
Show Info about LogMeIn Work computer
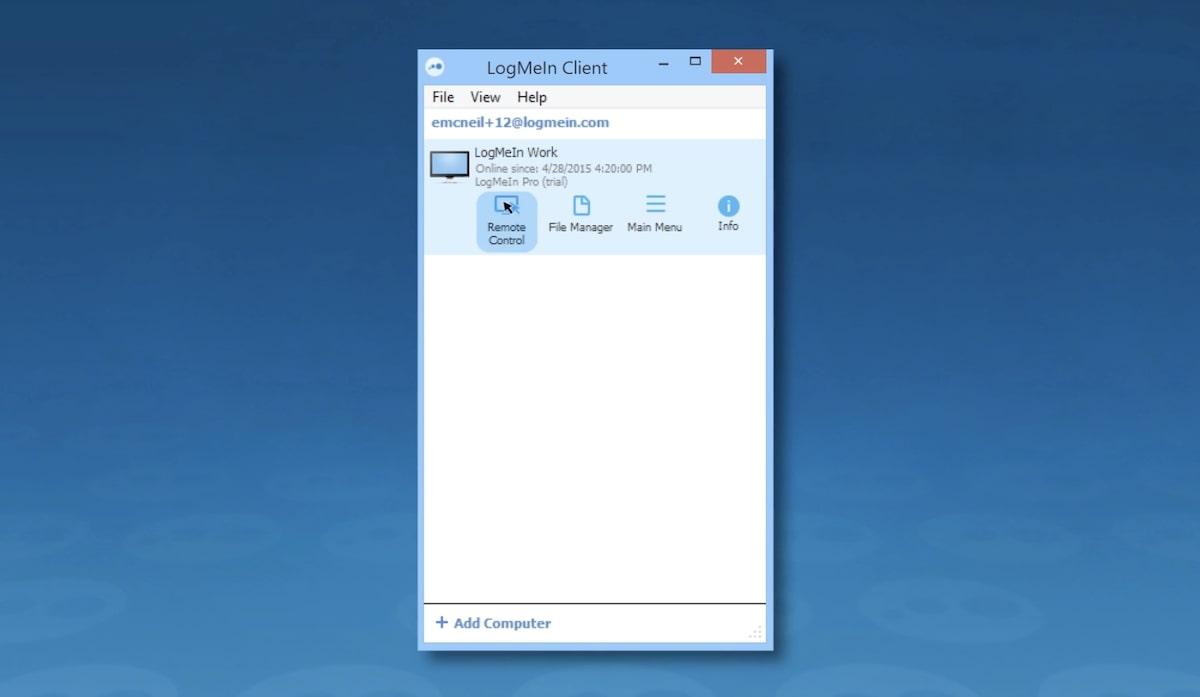click(x=728, y=214)
